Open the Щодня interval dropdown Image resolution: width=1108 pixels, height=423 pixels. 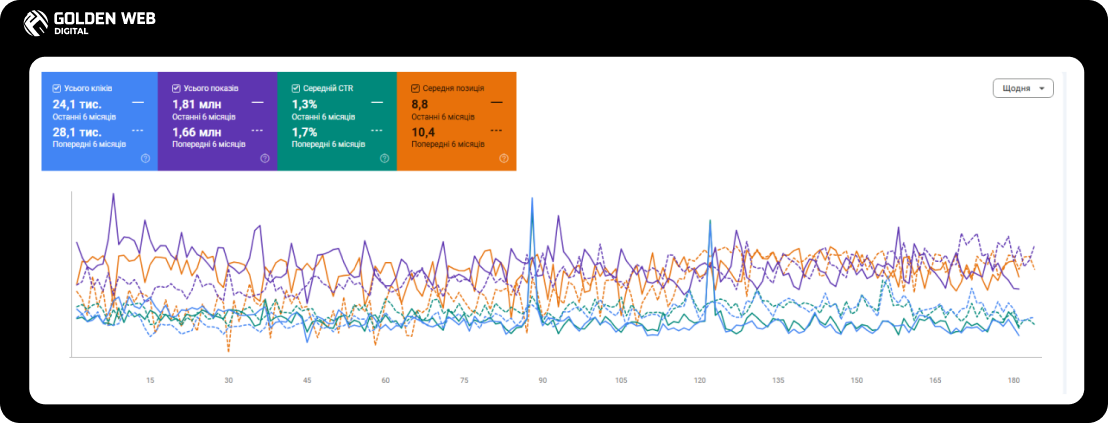(x=1023, y=89)
